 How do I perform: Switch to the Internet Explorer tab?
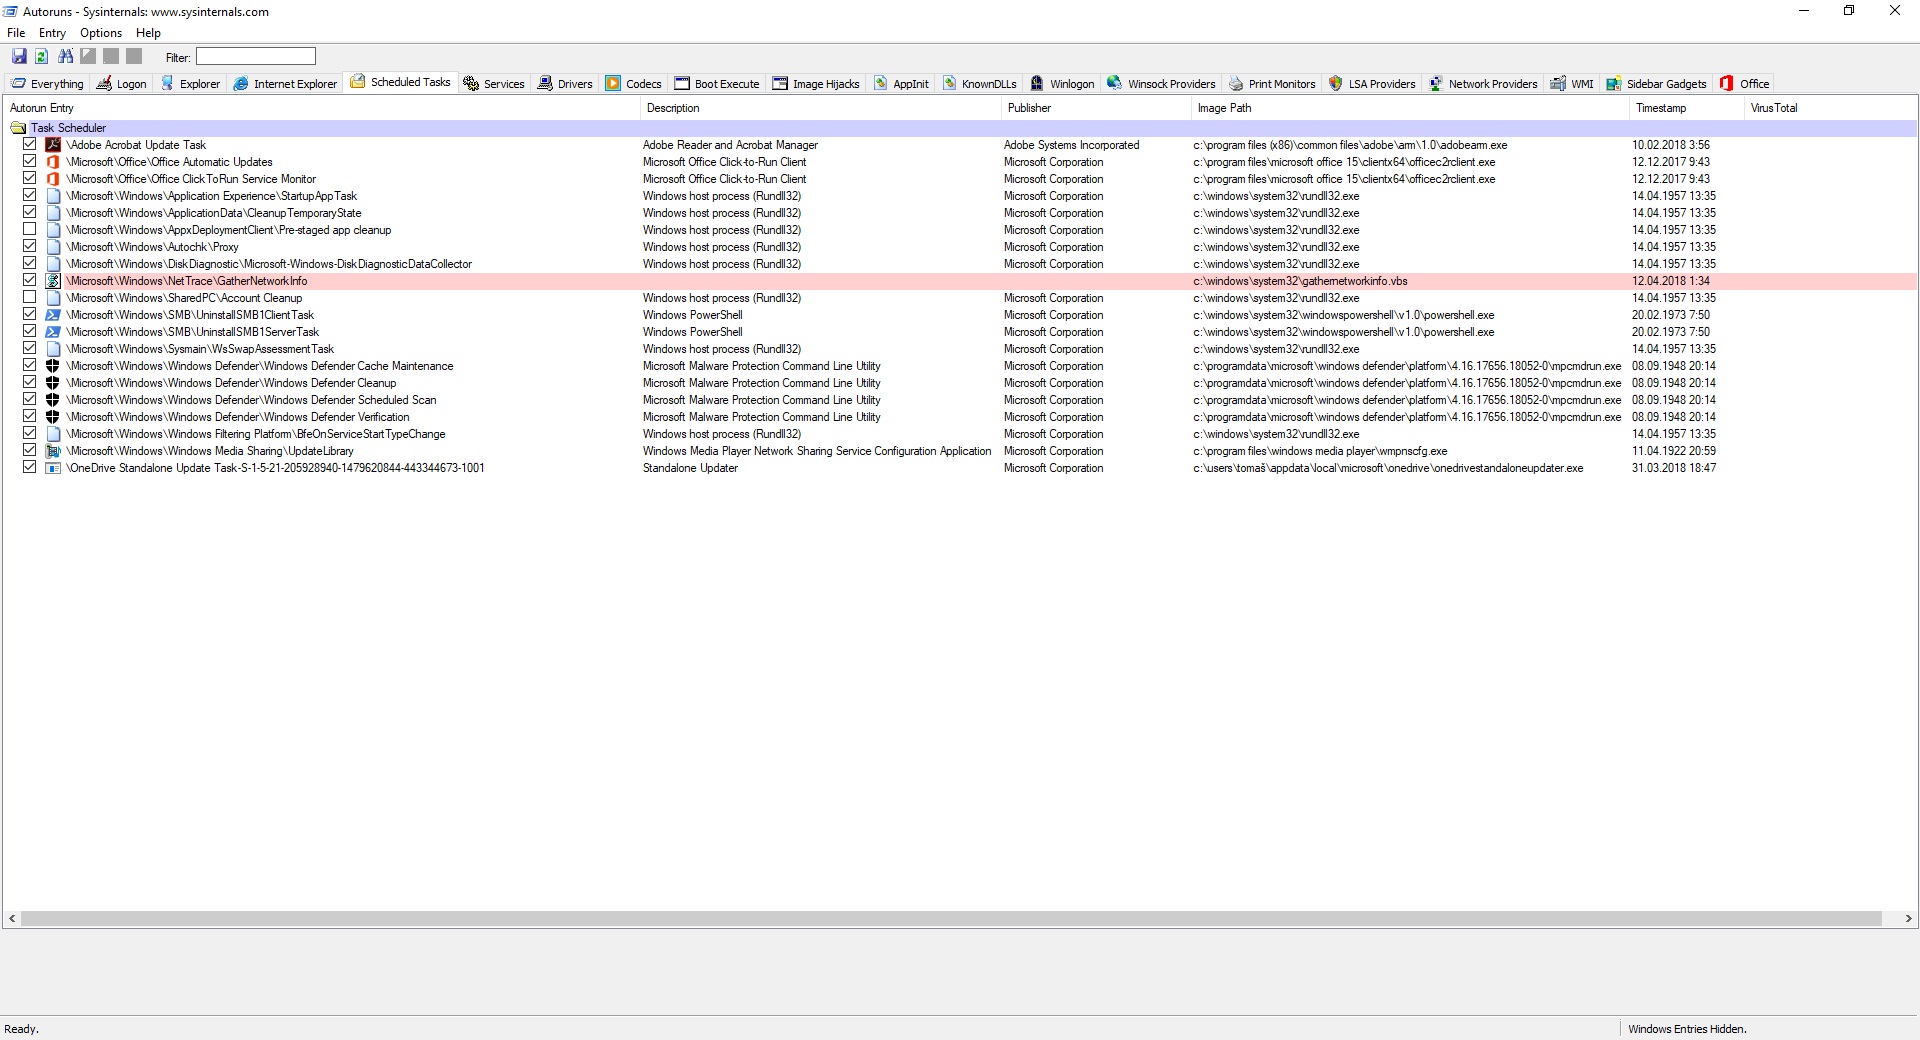click(x=285, y=84)
